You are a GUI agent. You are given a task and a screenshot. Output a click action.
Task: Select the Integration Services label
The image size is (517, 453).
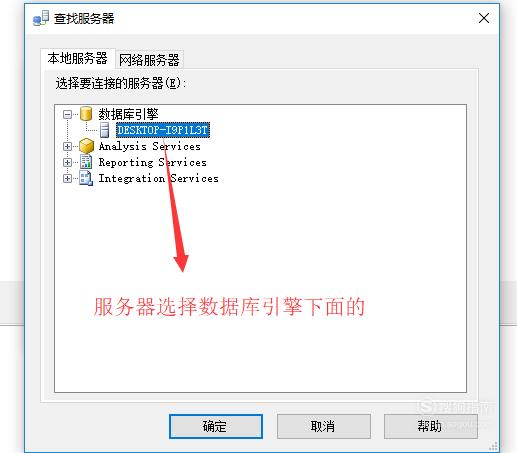point(158,178)
